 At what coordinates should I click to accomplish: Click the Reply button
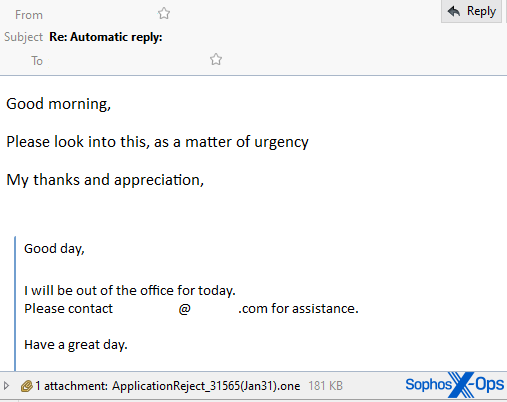click(471, 11)
